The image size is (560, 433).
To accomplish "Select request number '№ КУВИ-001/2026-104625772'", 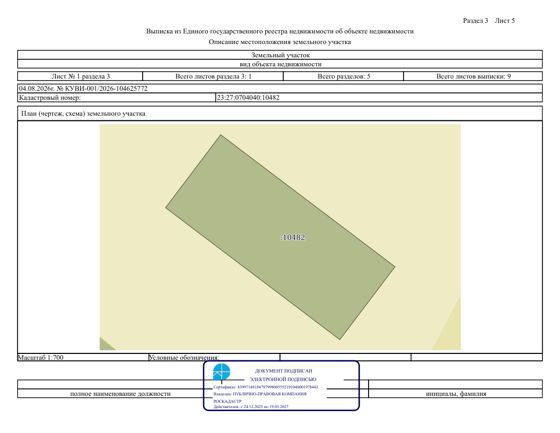I will click(x=102, y=89).
